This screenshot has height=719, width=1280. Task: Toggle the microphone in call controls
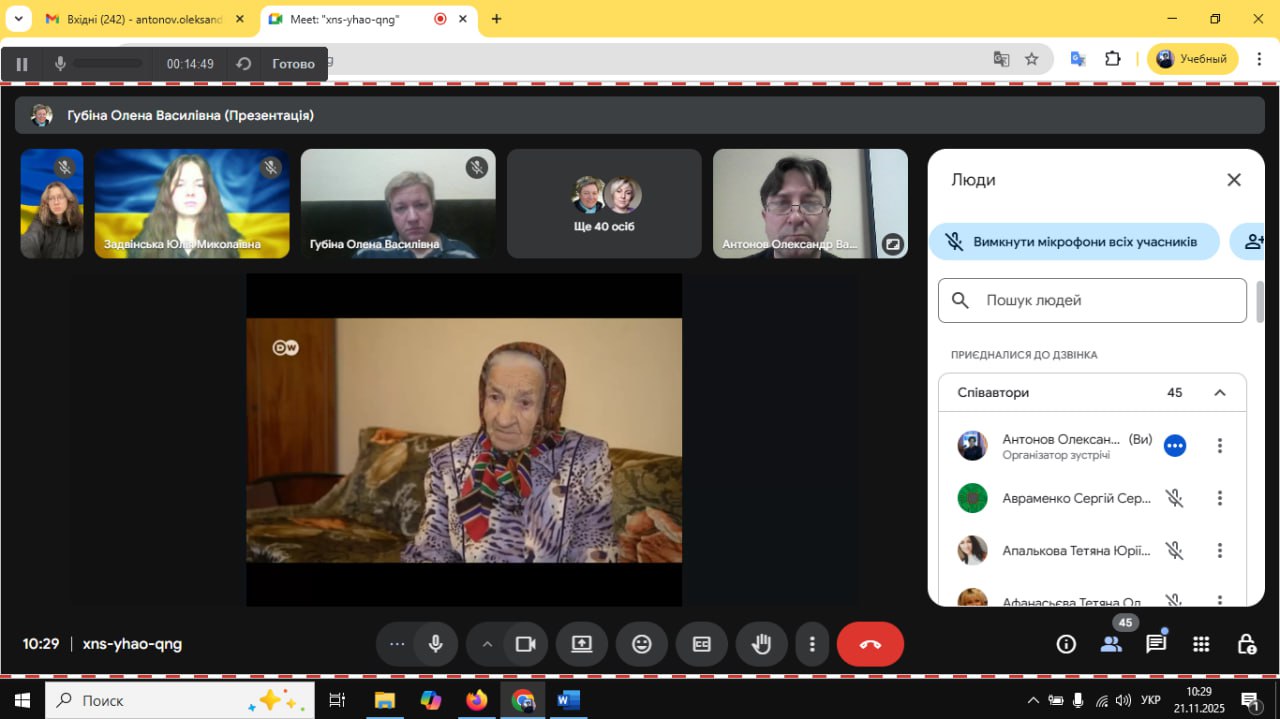(x=435, y=644)
